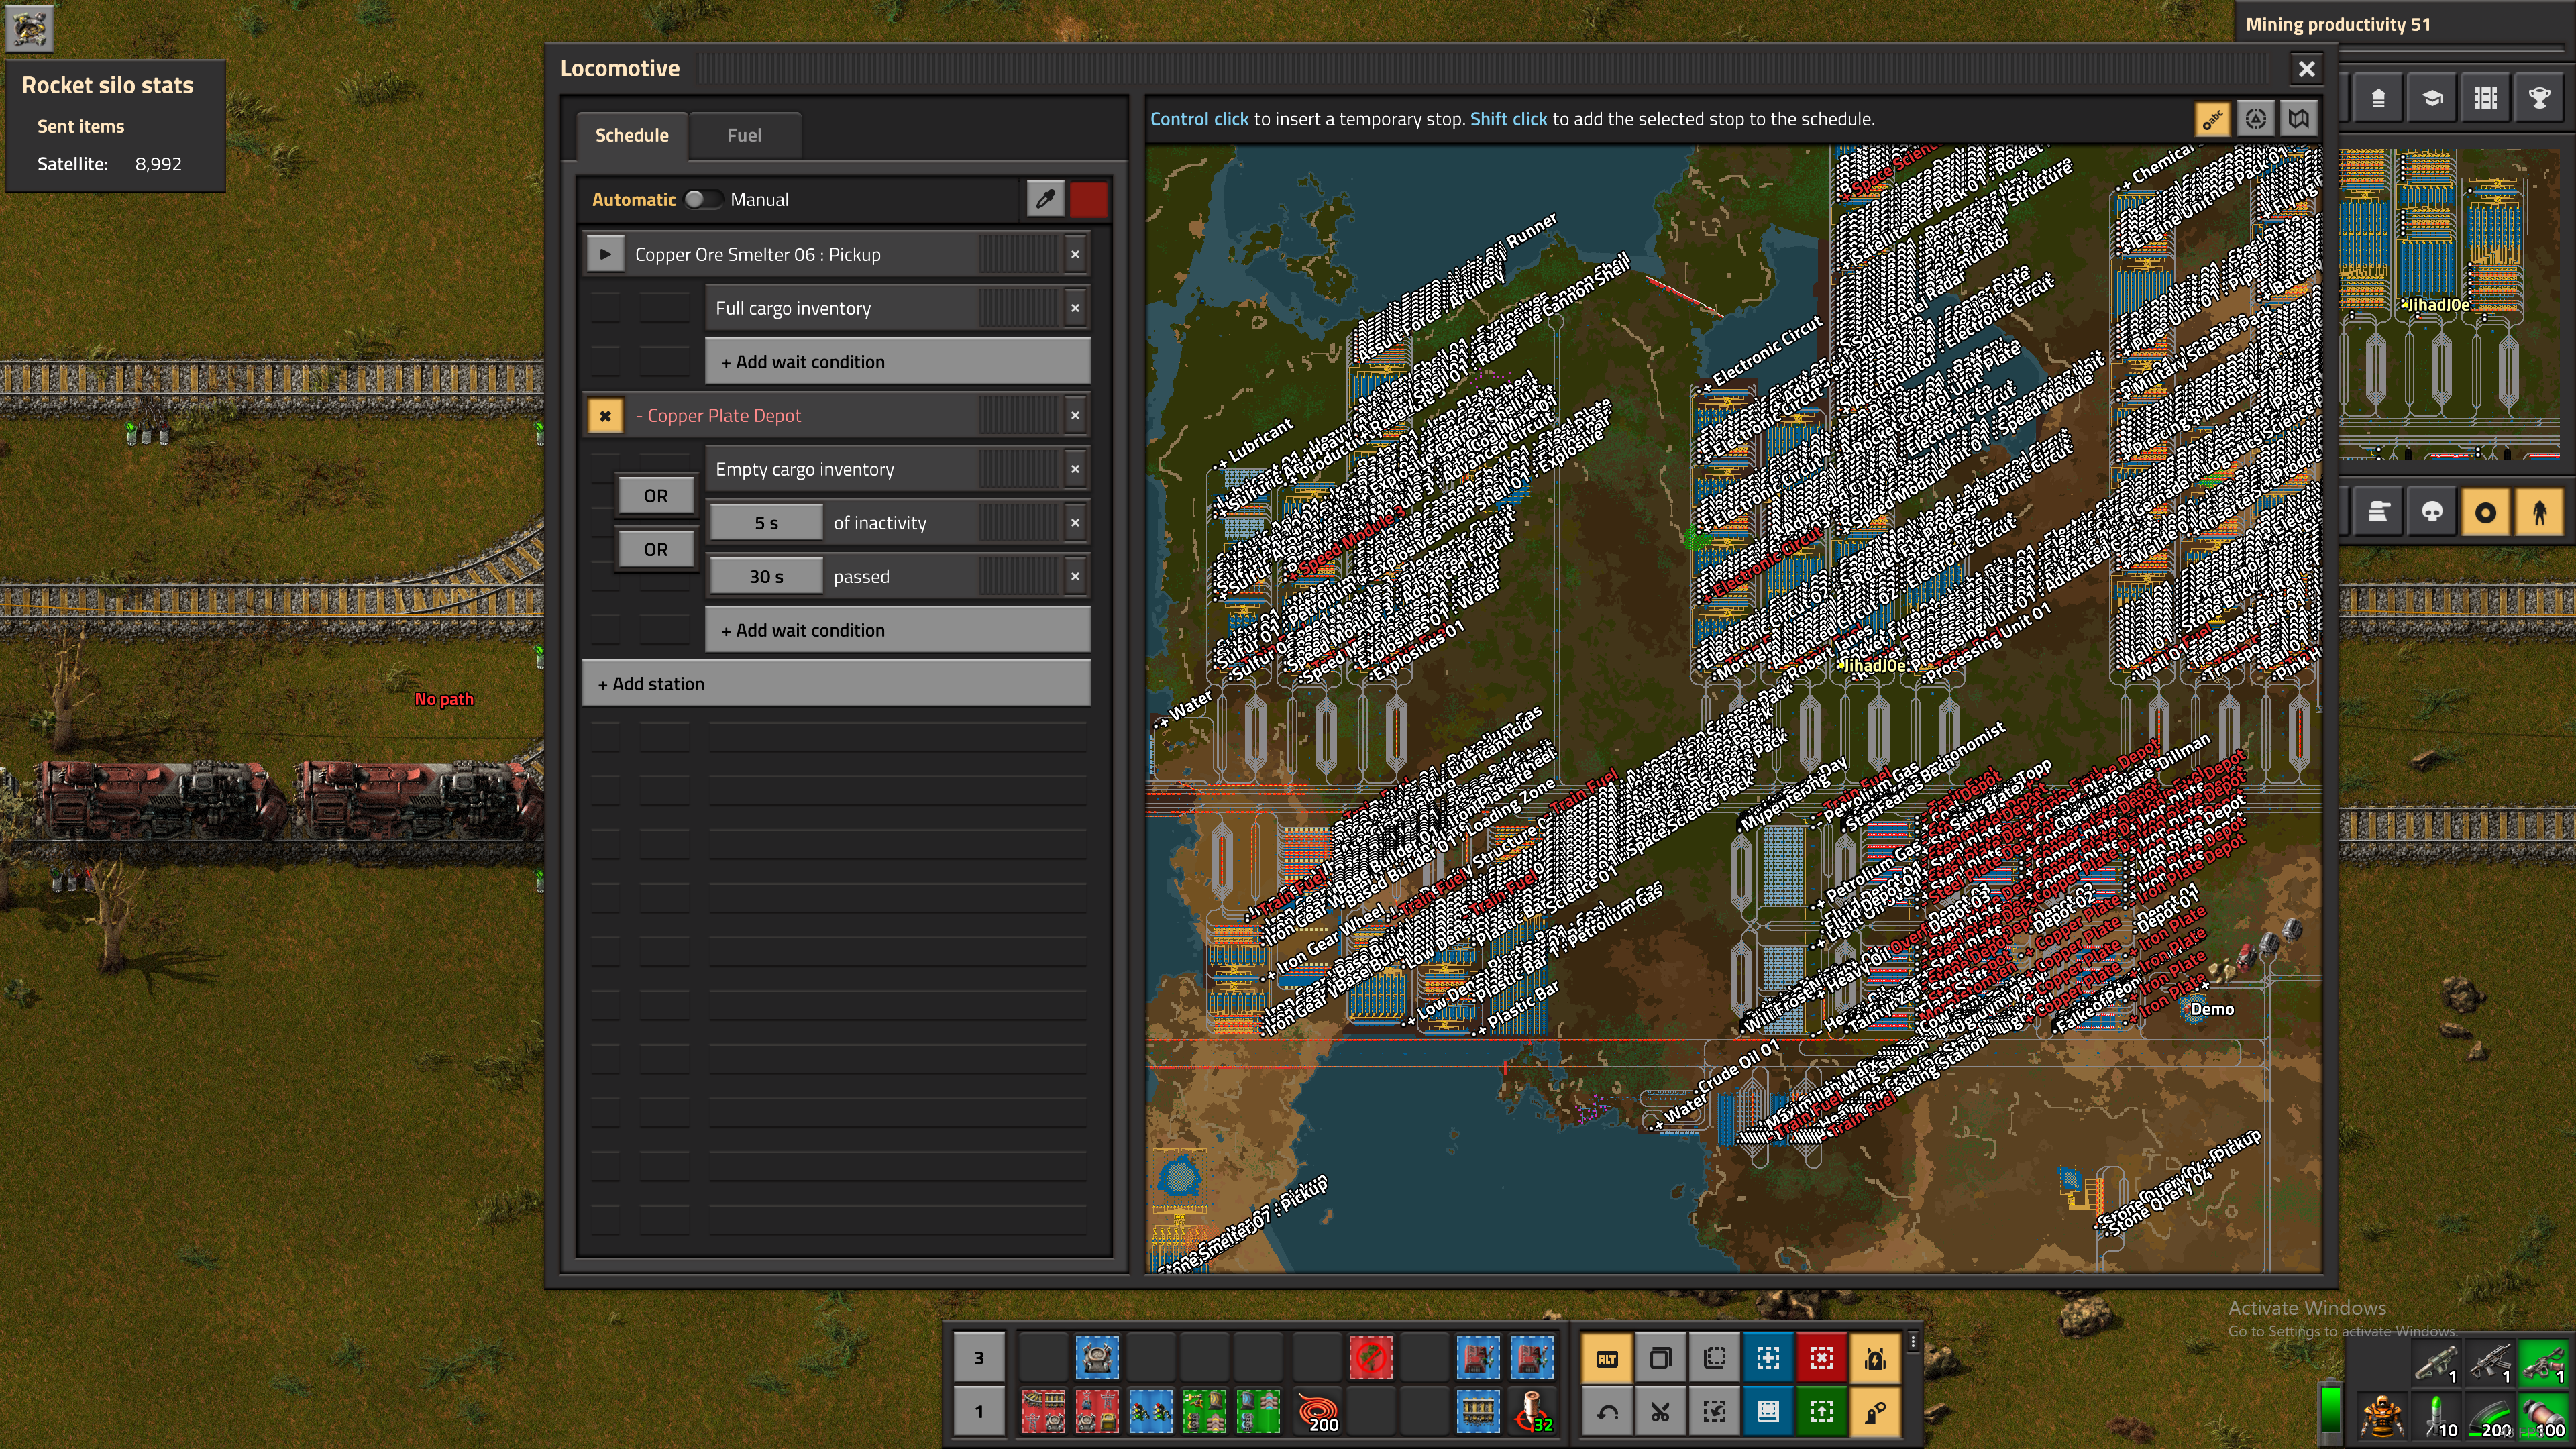Open the Schedule tab
This screenshot has height=1449, width=2576.
pos(632,135)
